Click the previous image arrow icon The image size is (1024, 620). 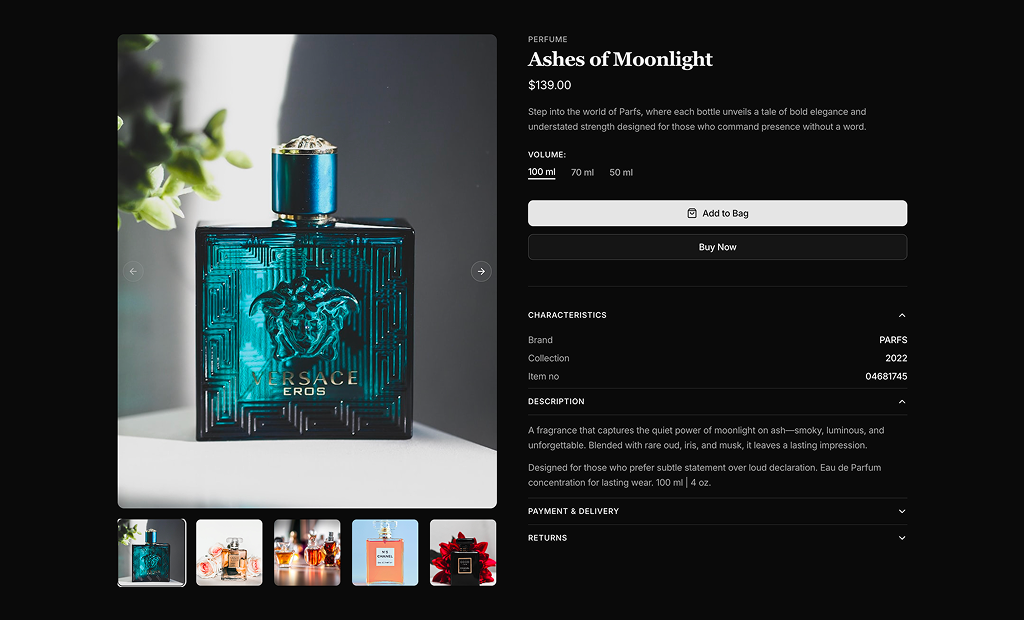pyautogui.click(x=133, y=271)
